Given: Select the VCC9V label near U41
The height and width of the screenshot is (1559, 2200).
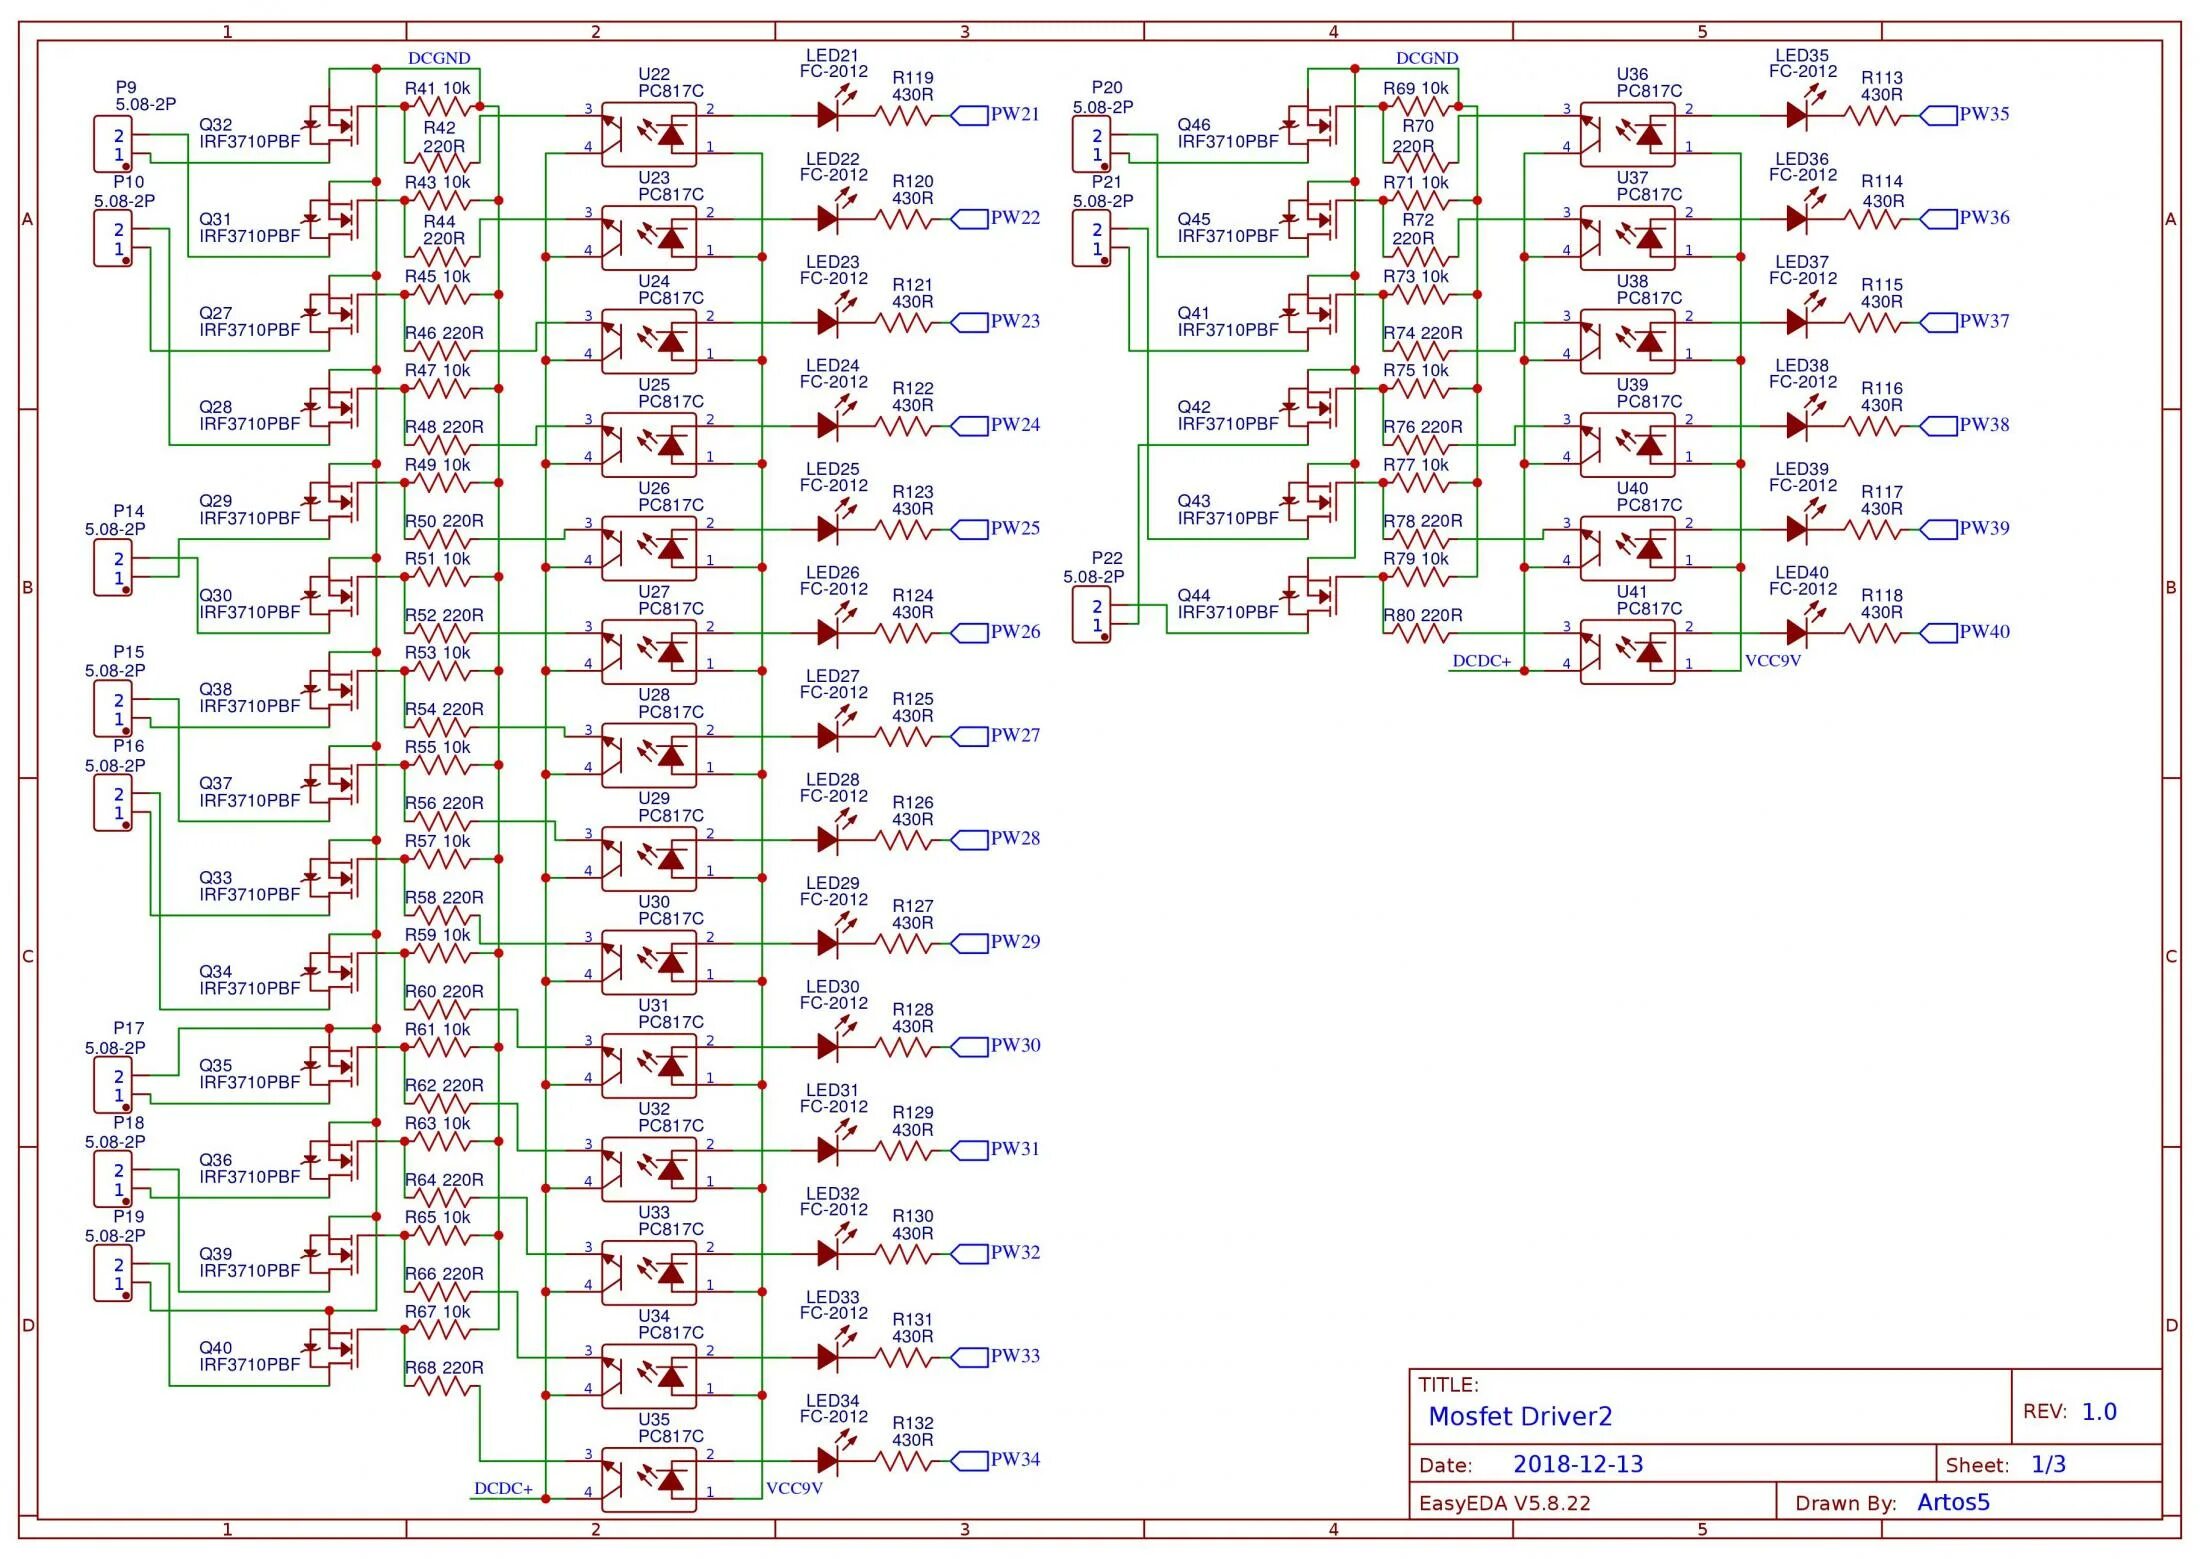Looking at the screenshot, I should click(x=1772, y=661).
